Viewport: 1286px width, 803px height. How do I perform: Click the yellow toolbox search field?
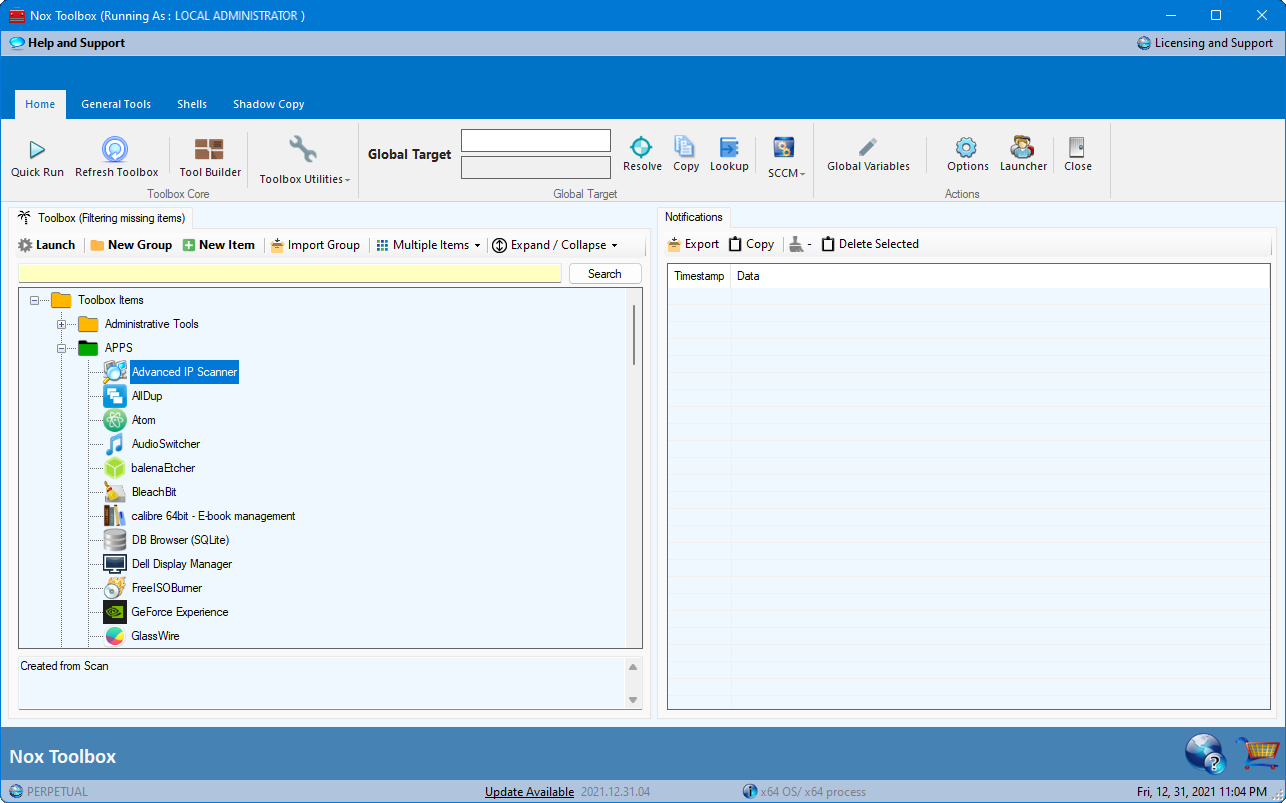290,274
